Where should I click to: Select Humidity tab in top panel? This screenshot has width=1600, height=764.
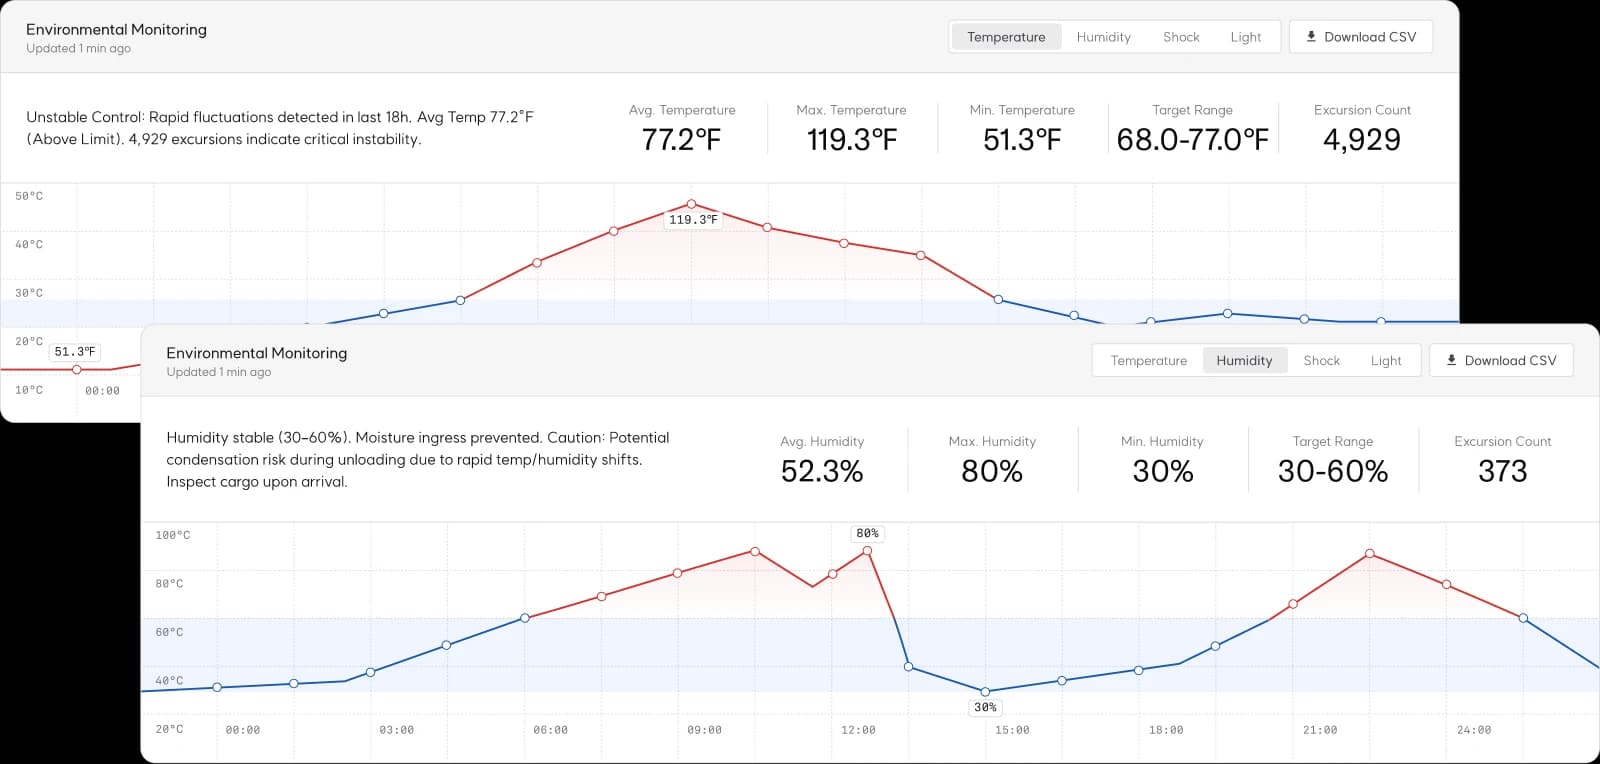coord(1103,37)
